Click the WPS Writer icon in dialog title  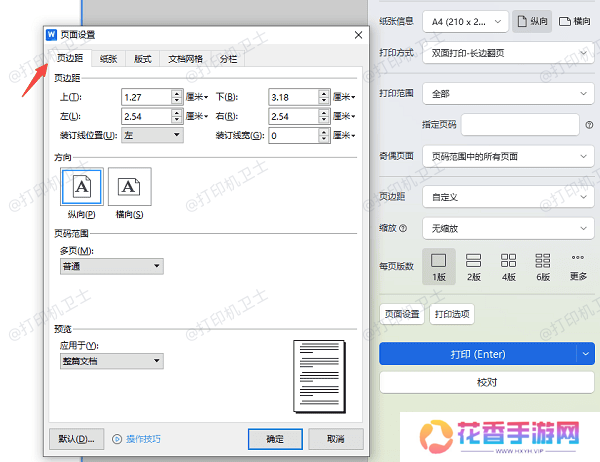pos(51,35)
